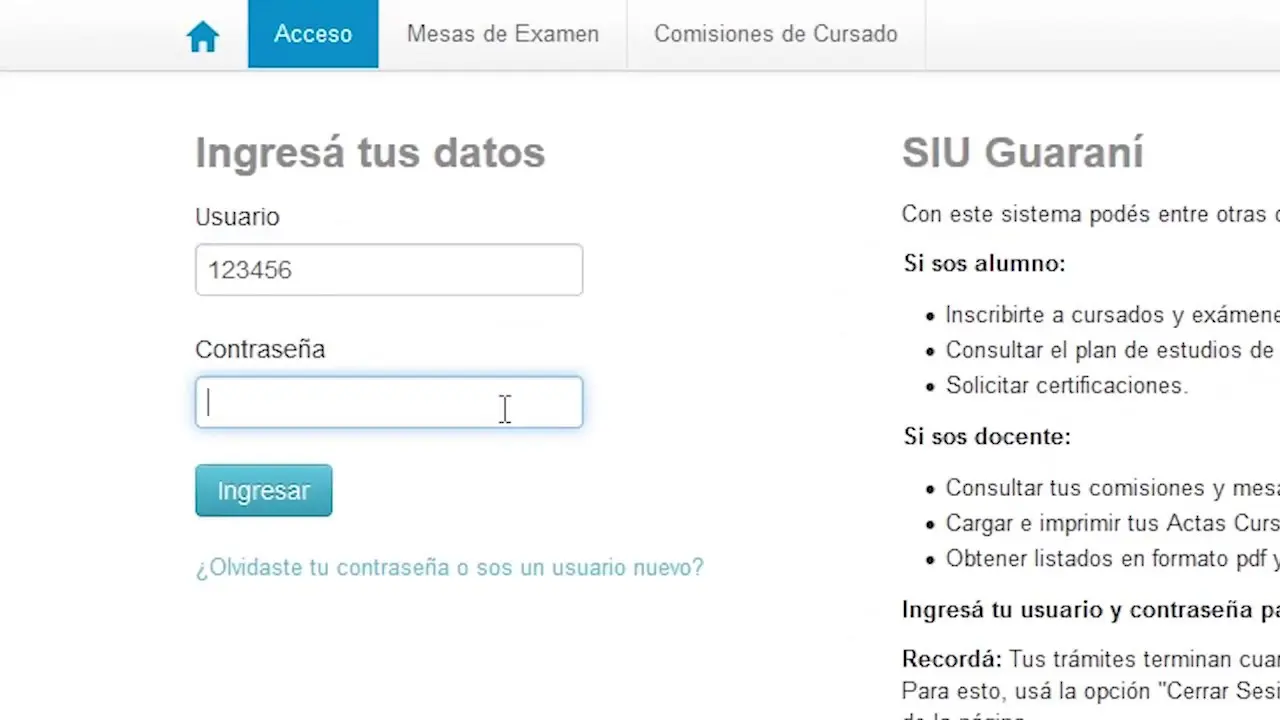Focus the Usuario input field
This screenshot has width=1280, height=720.
click(389, 270)
